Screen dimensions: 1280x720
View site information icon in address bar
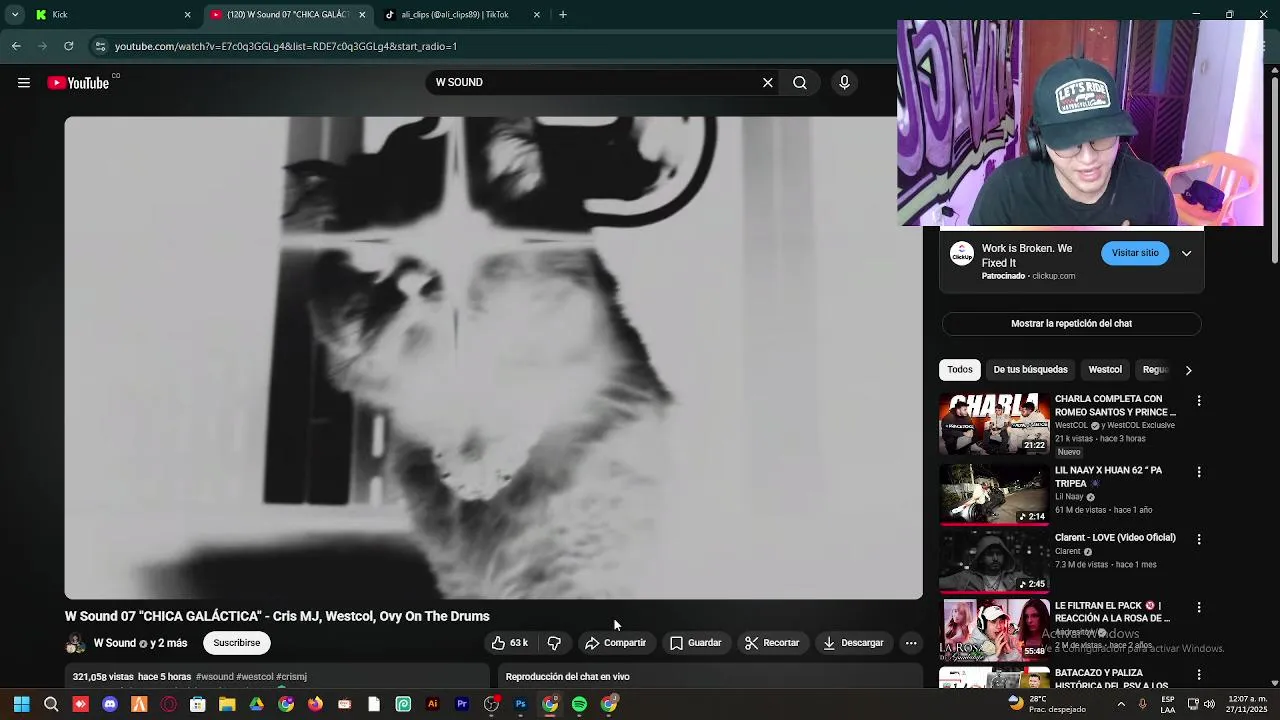pos(100,46)
